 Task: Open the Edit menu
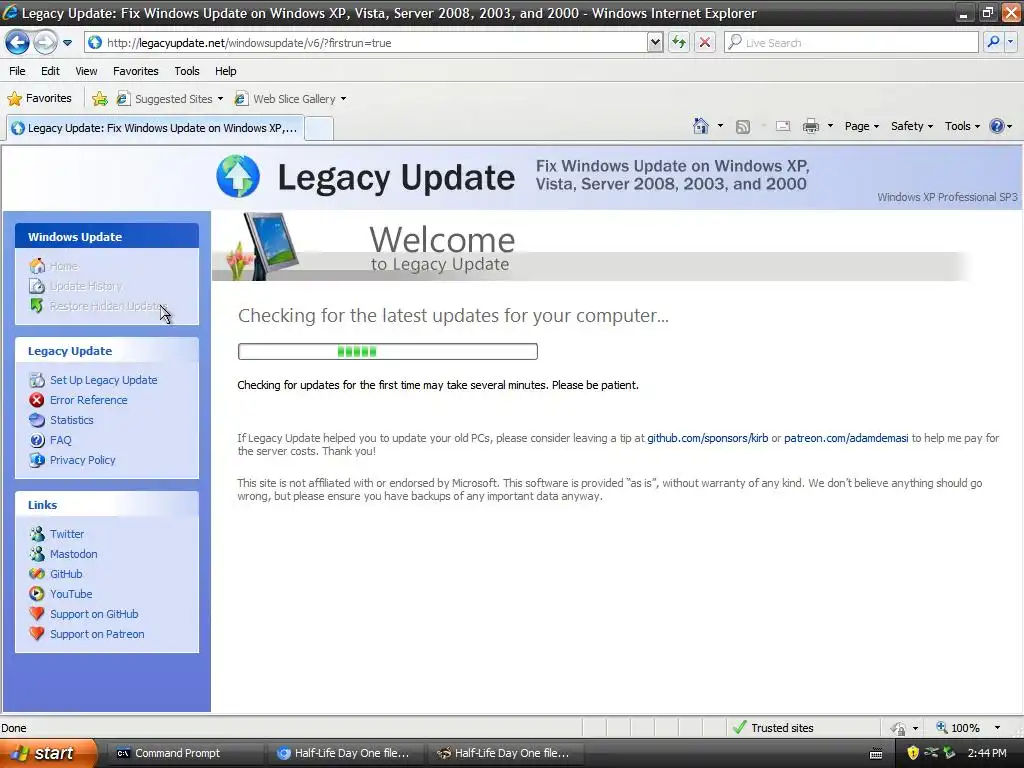coord(50,71)
